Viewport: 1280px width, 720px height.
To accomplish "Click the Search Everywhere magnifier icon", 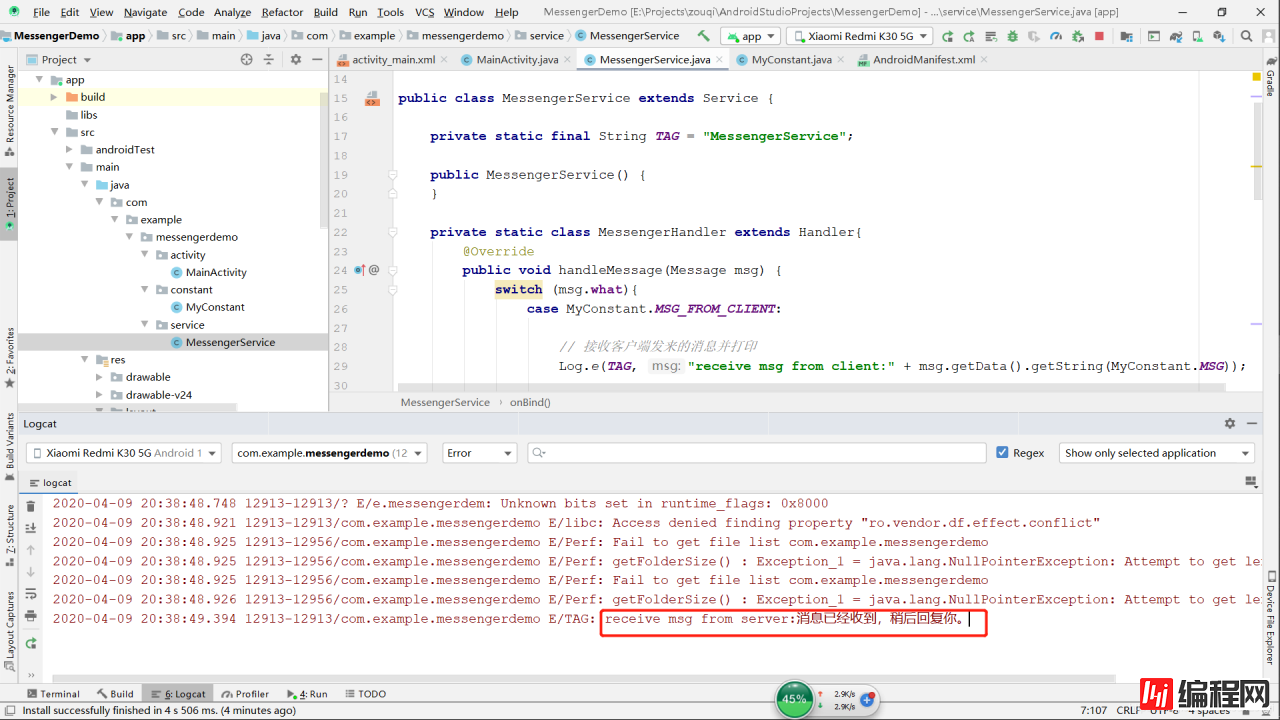I will click(x=1247, y=36).
